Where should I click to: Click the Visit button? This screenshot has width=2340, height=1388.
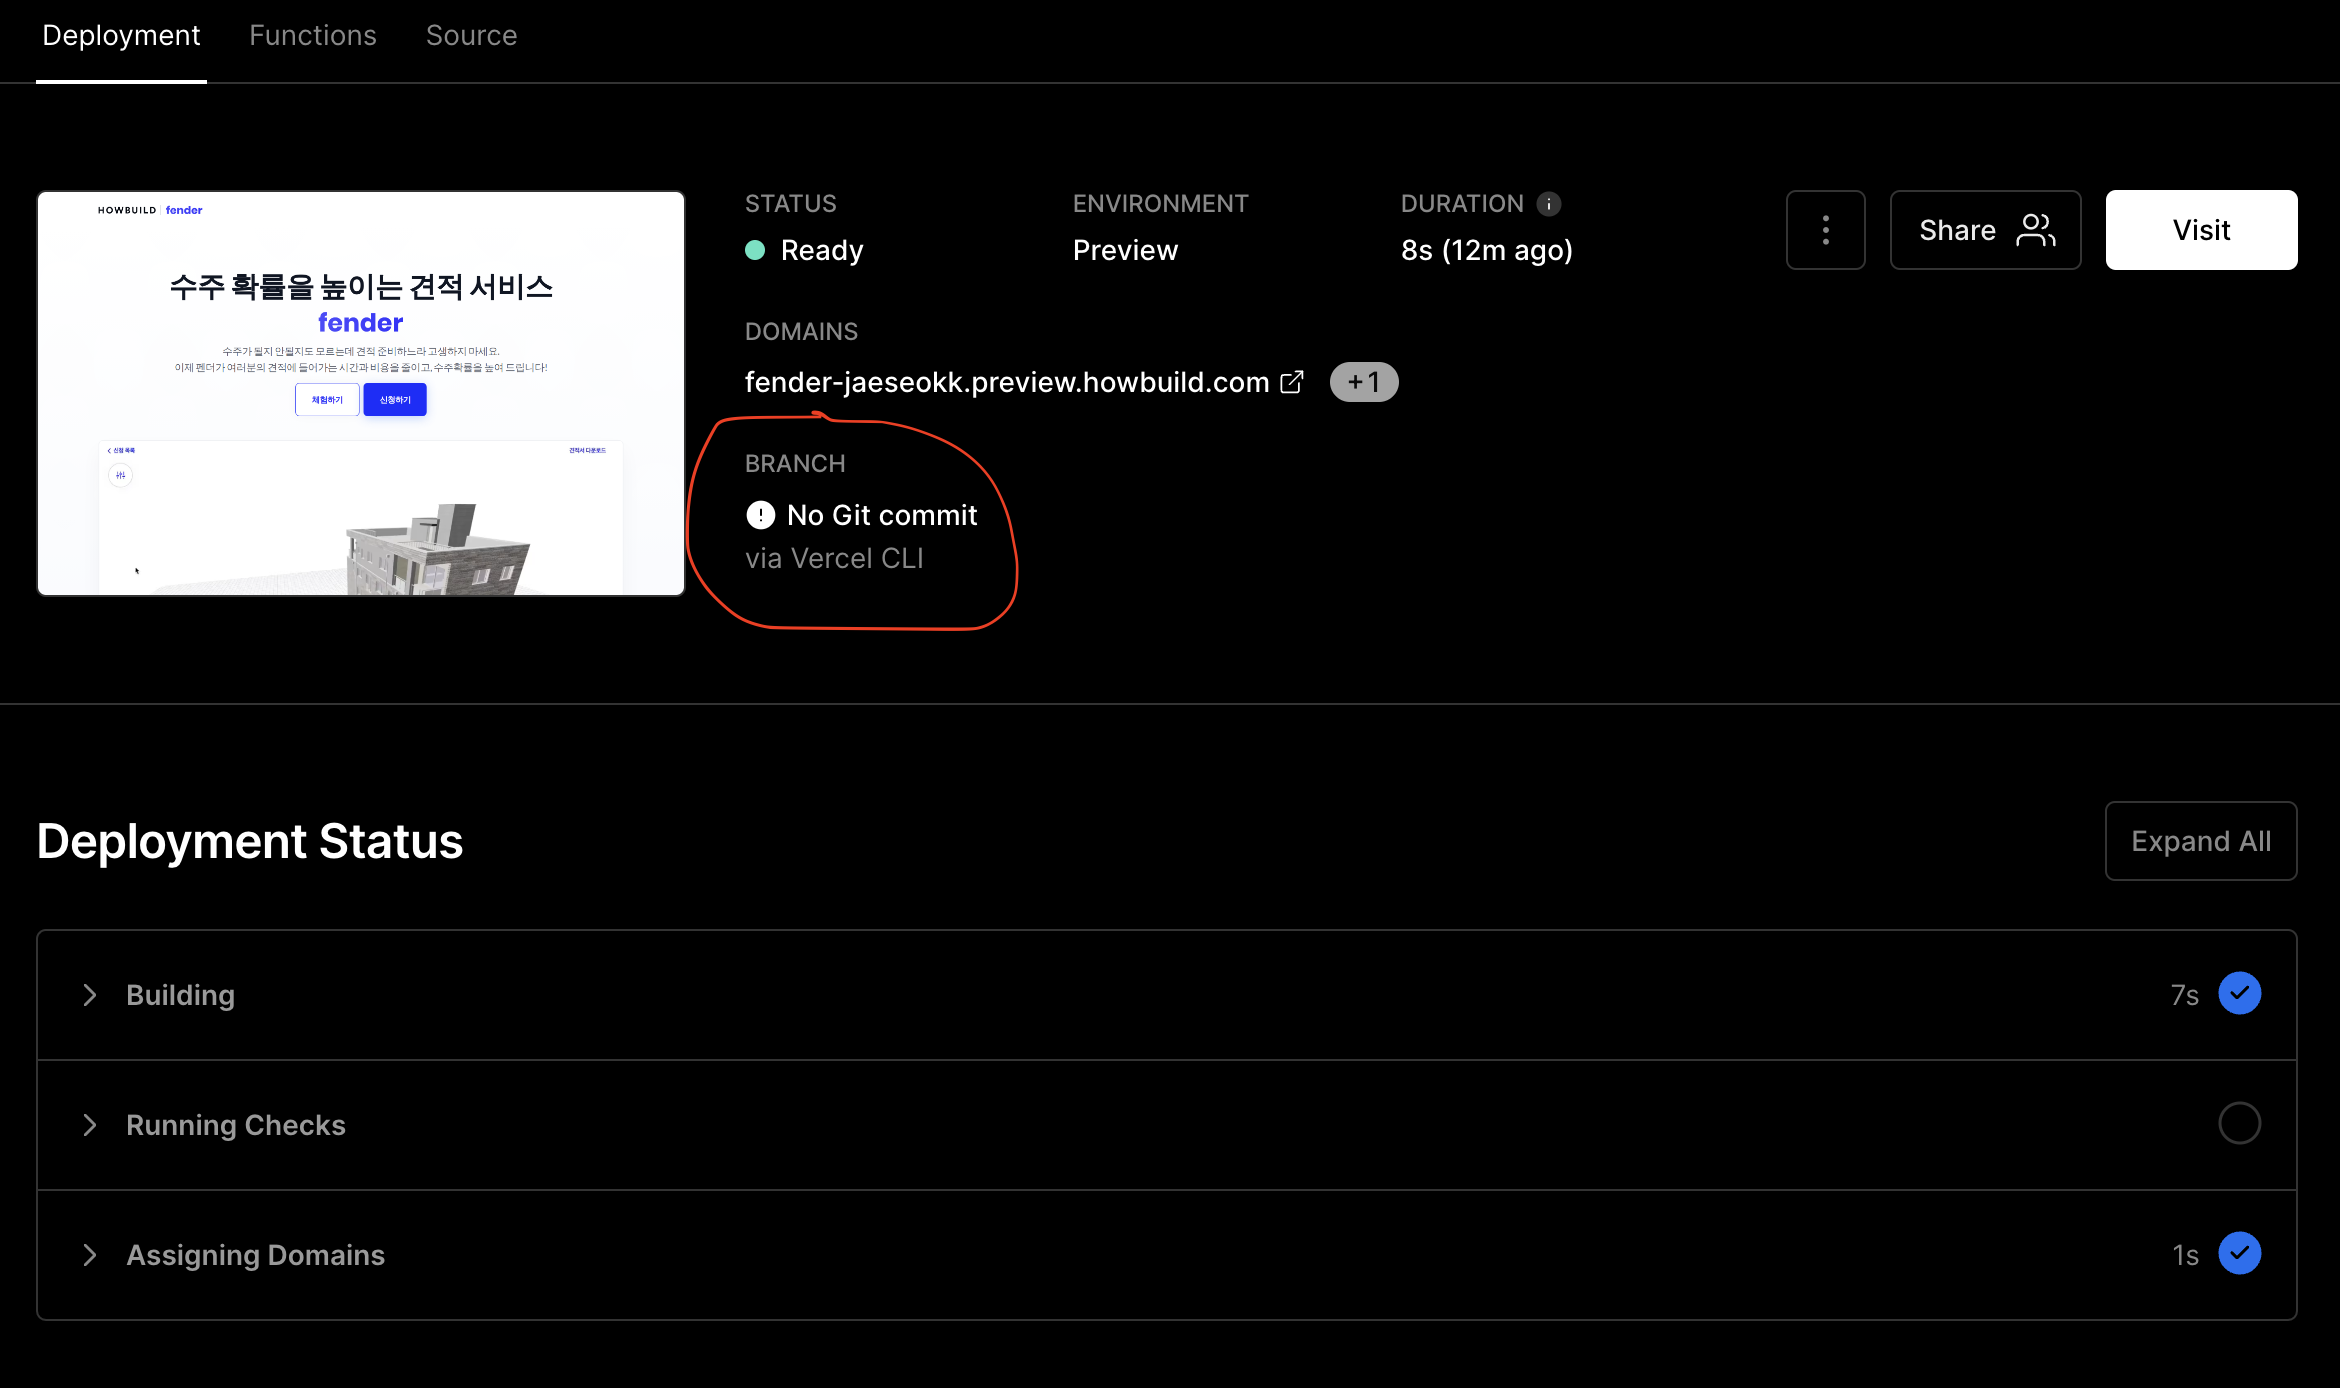[x=2201, y=229]
